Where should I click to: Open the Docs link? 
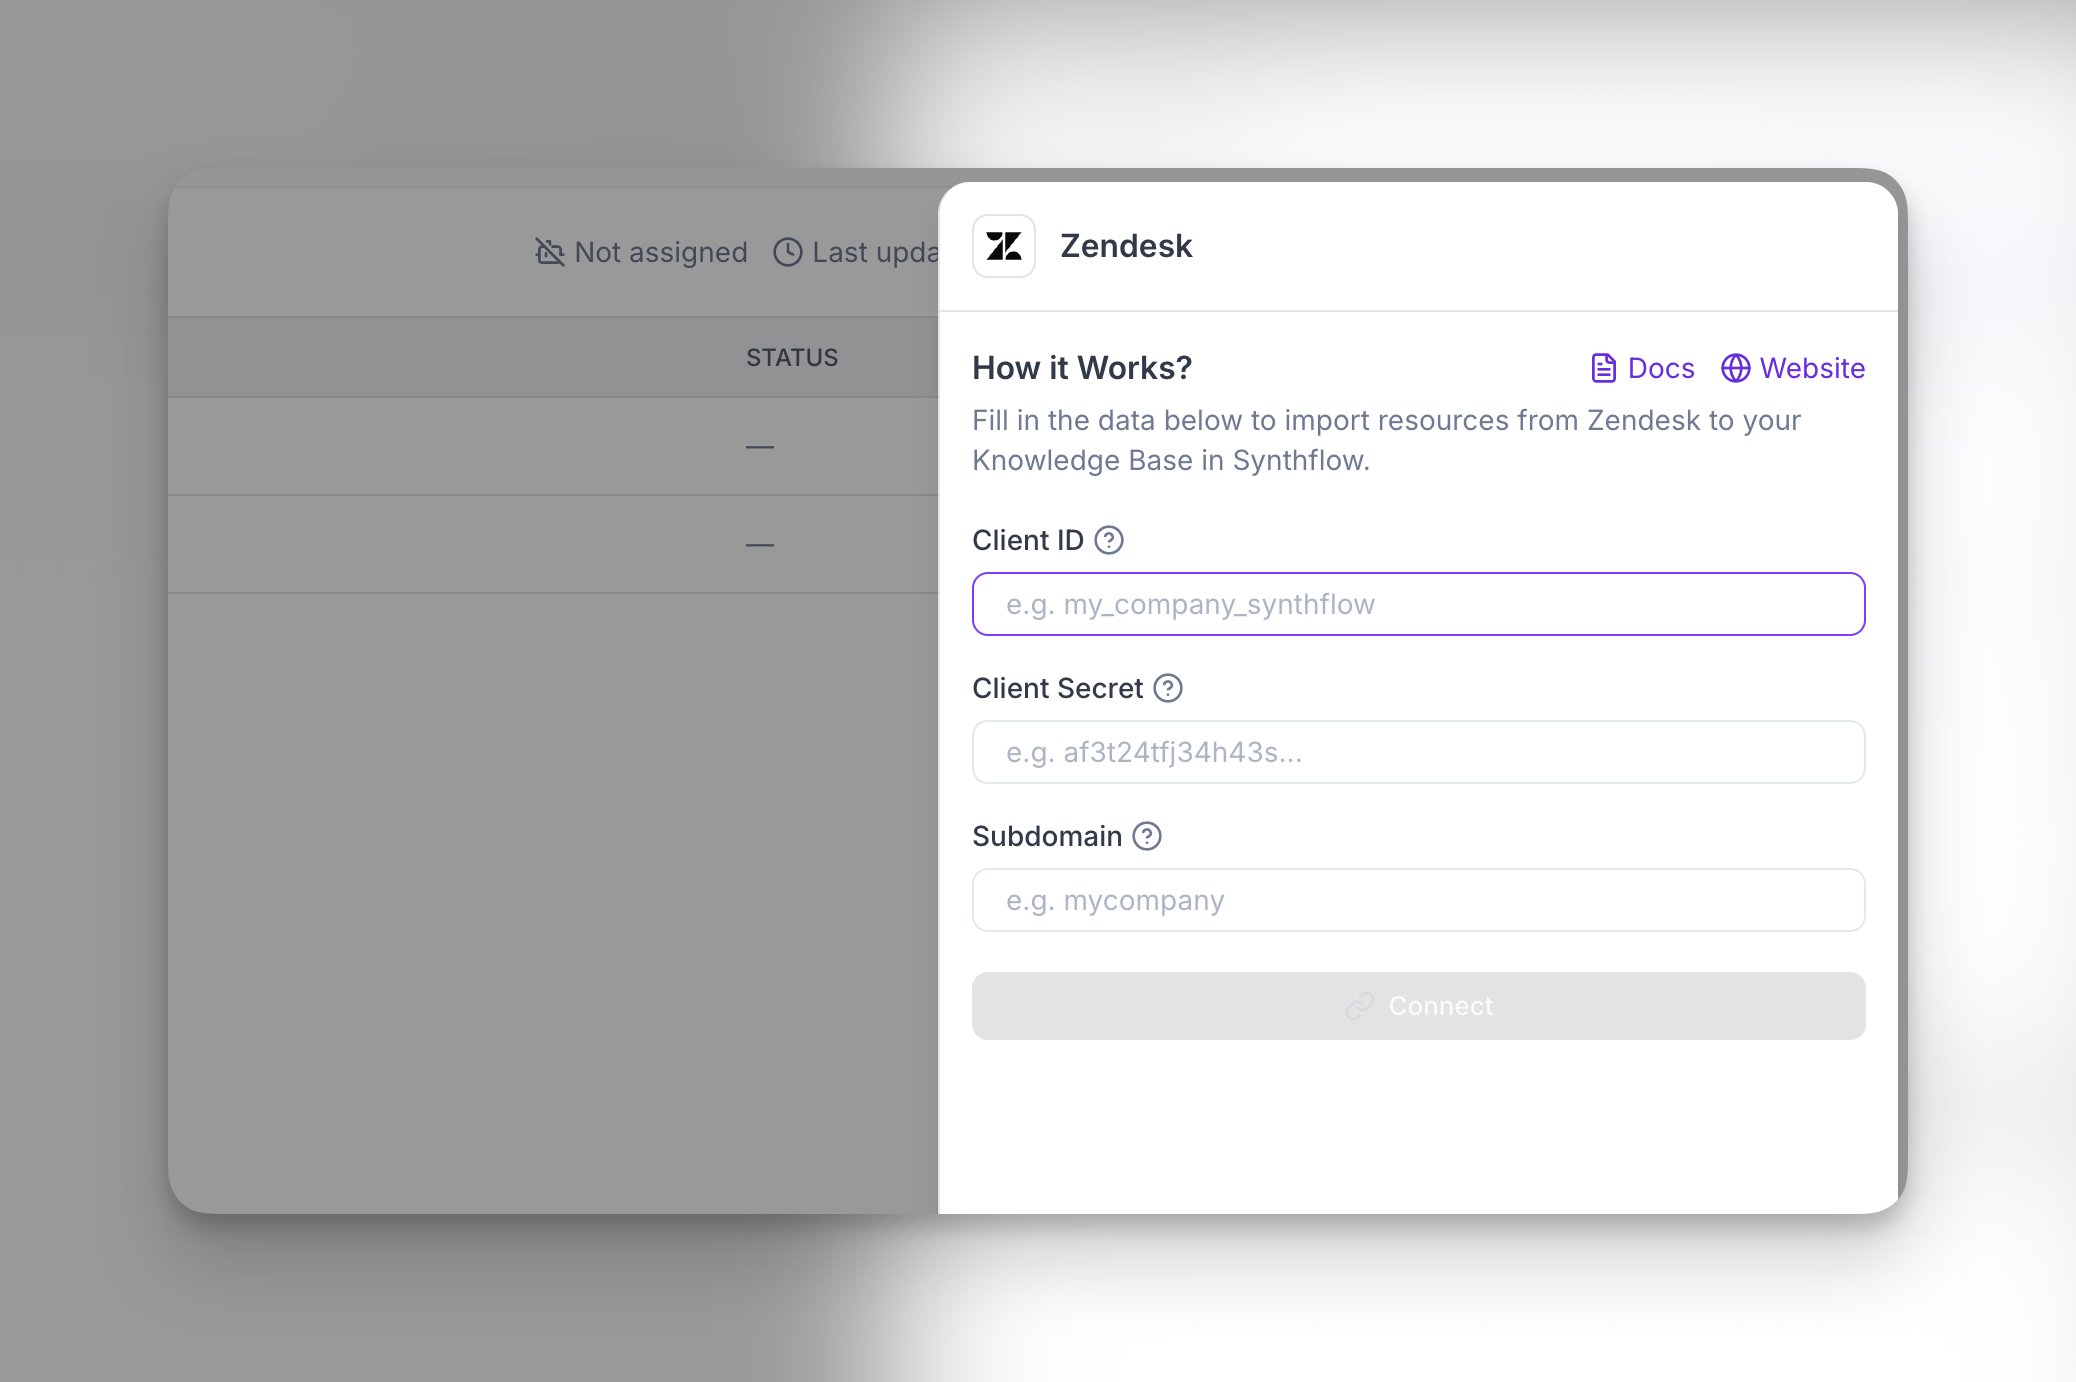coord(1660,368)
